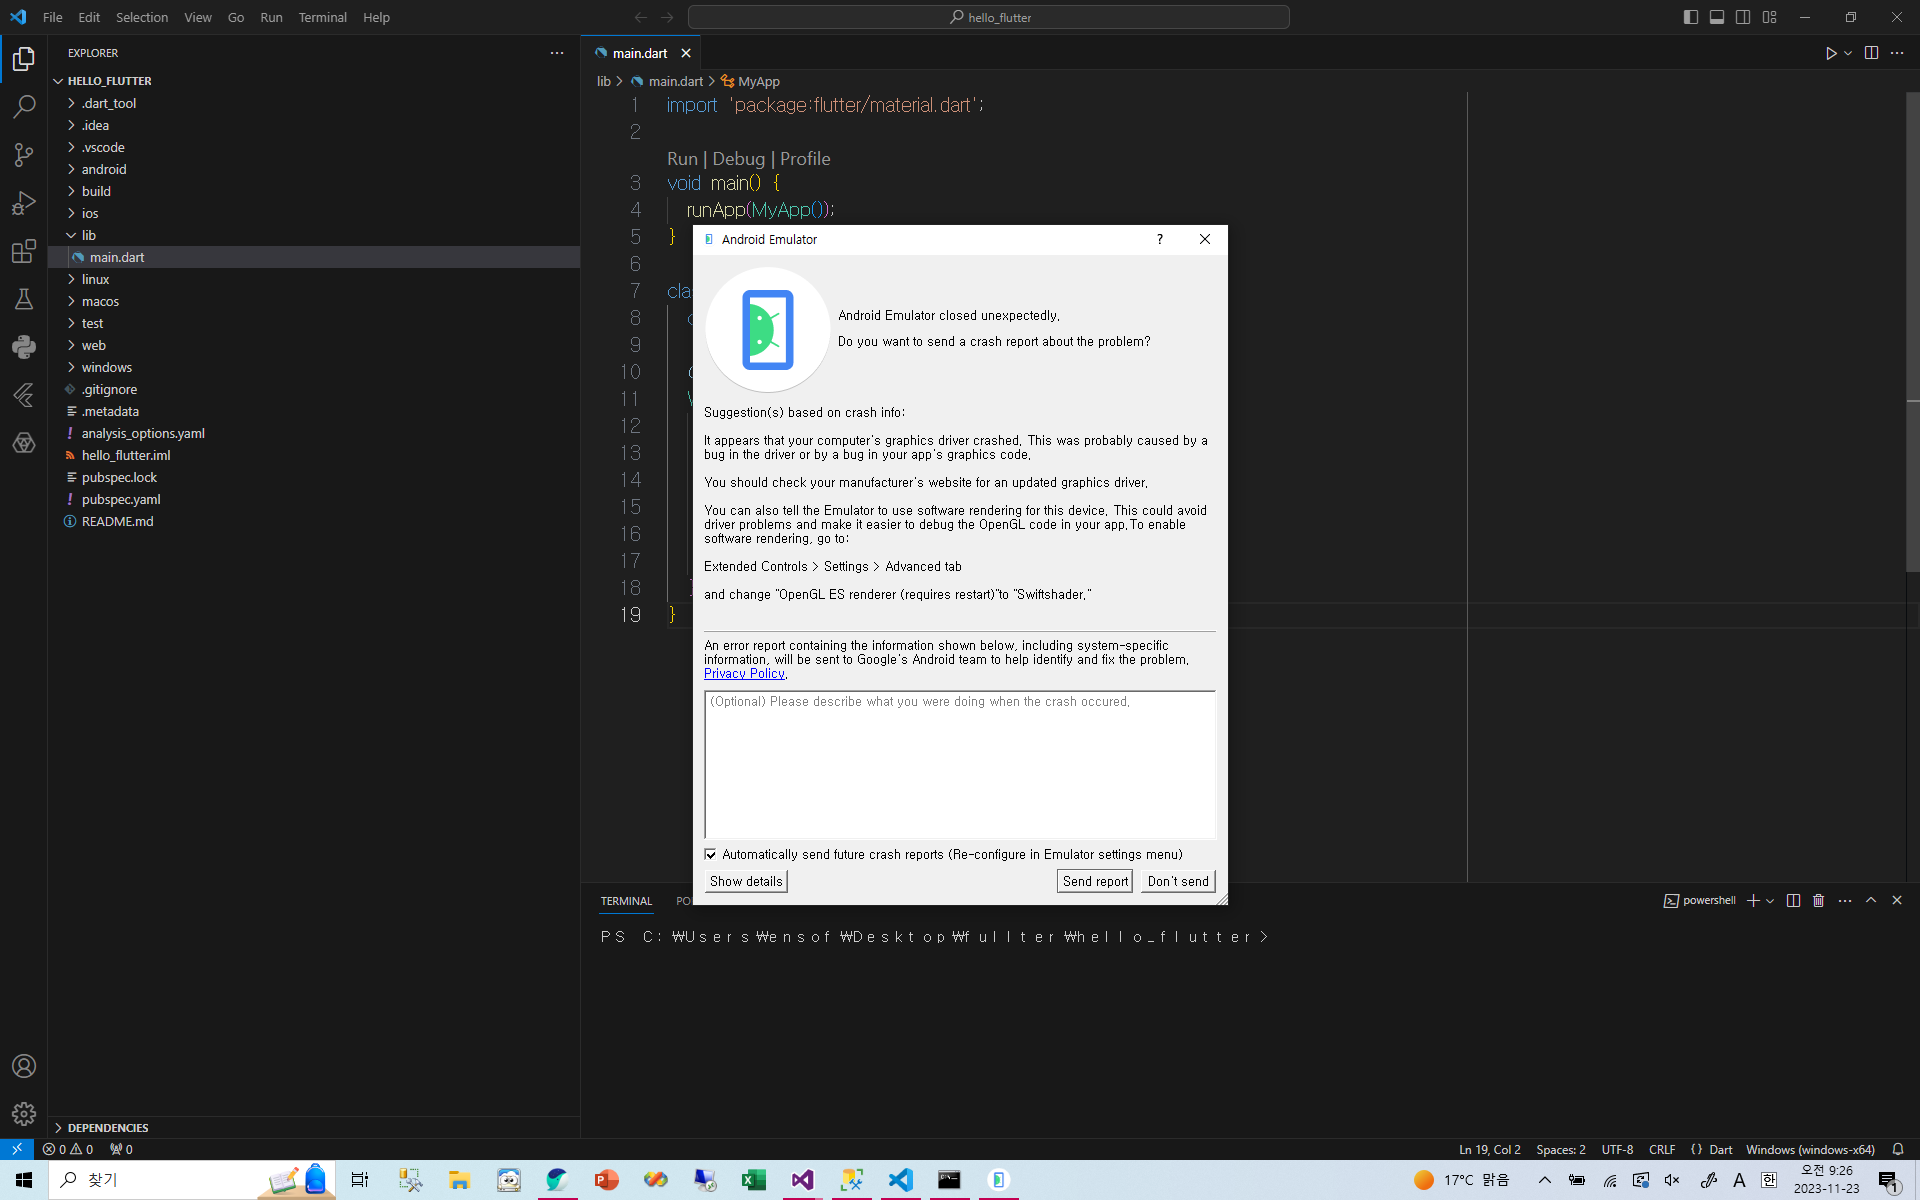This screenshot has height=1200, width=1920.
Task: Open the Selection menu
Action: (x=142, y=17)
